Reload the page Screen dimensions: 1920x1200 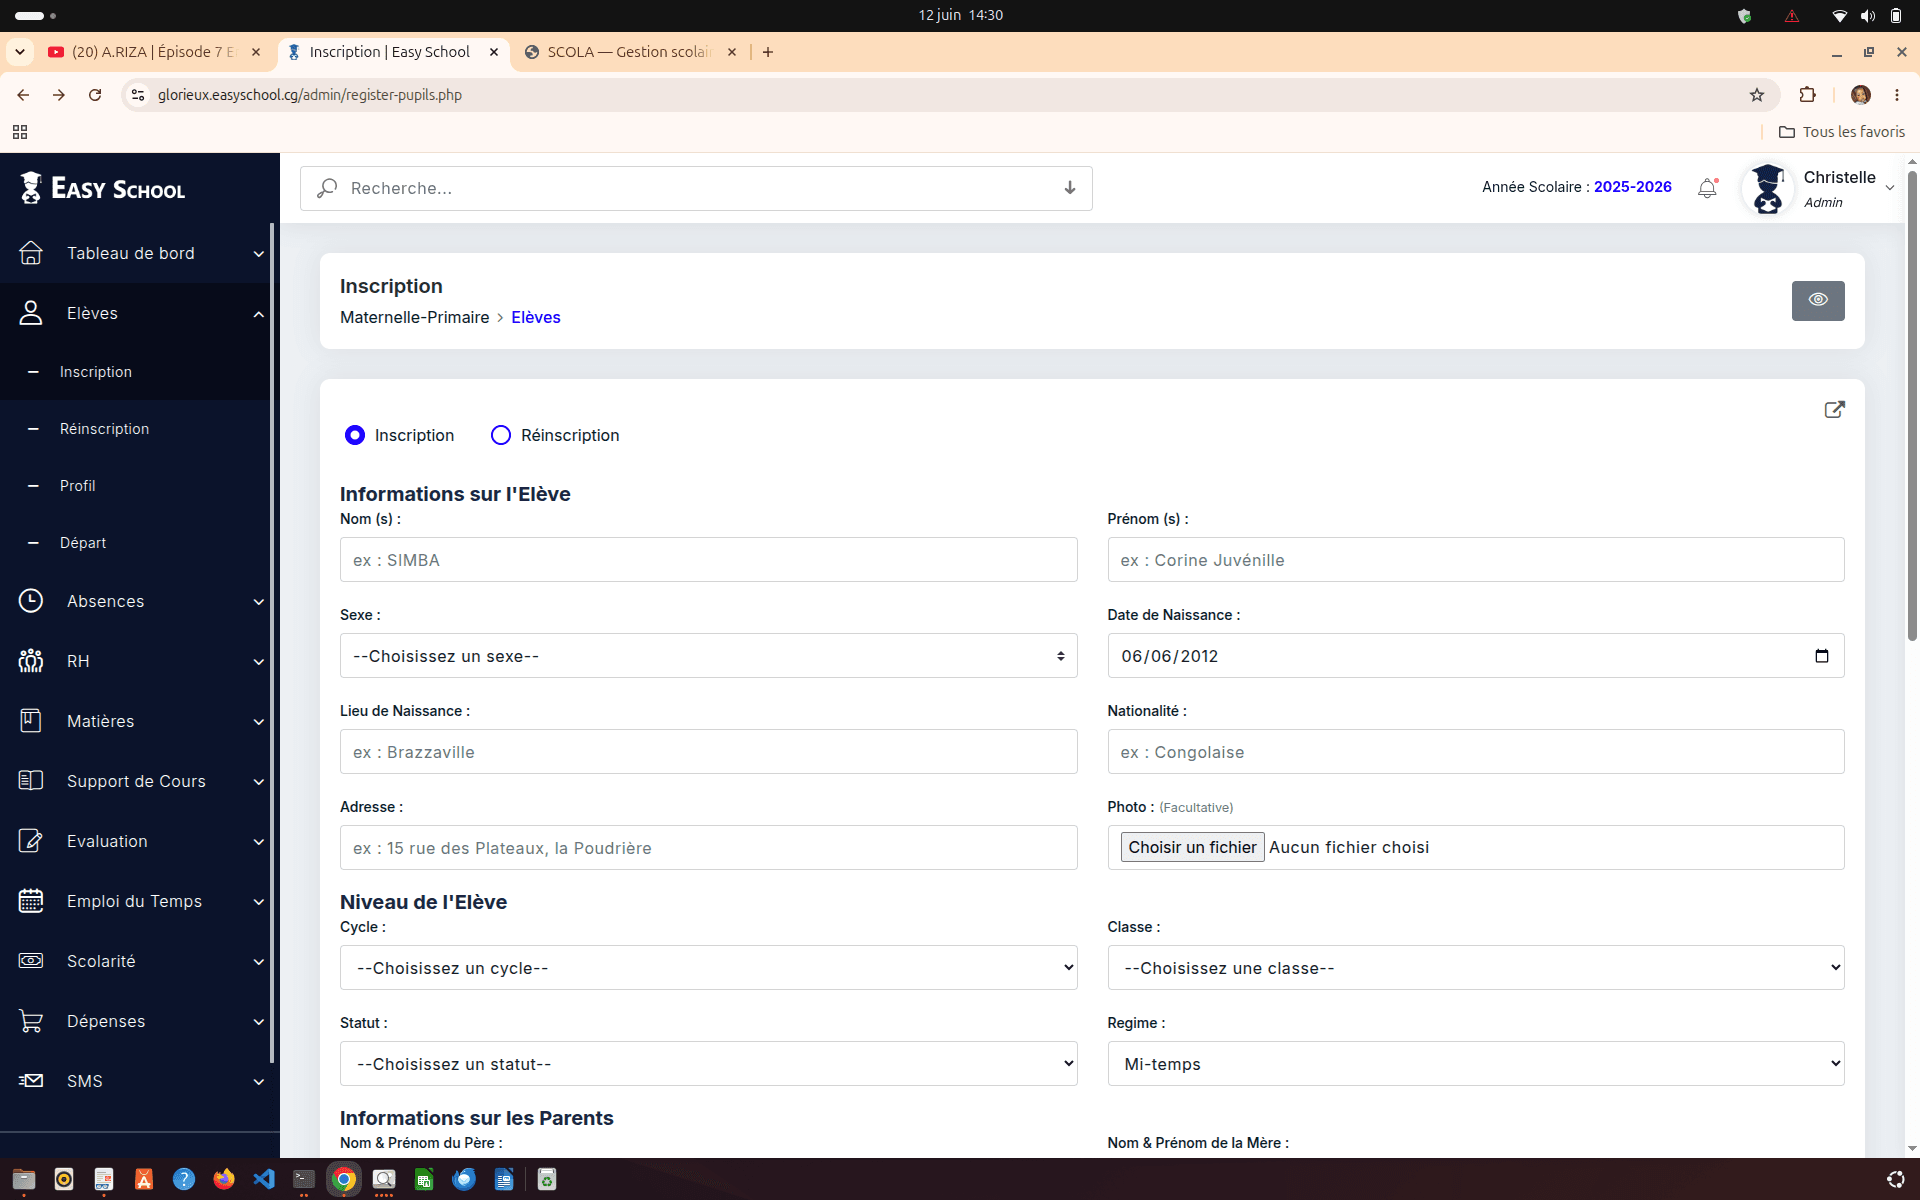click(95, 95)
